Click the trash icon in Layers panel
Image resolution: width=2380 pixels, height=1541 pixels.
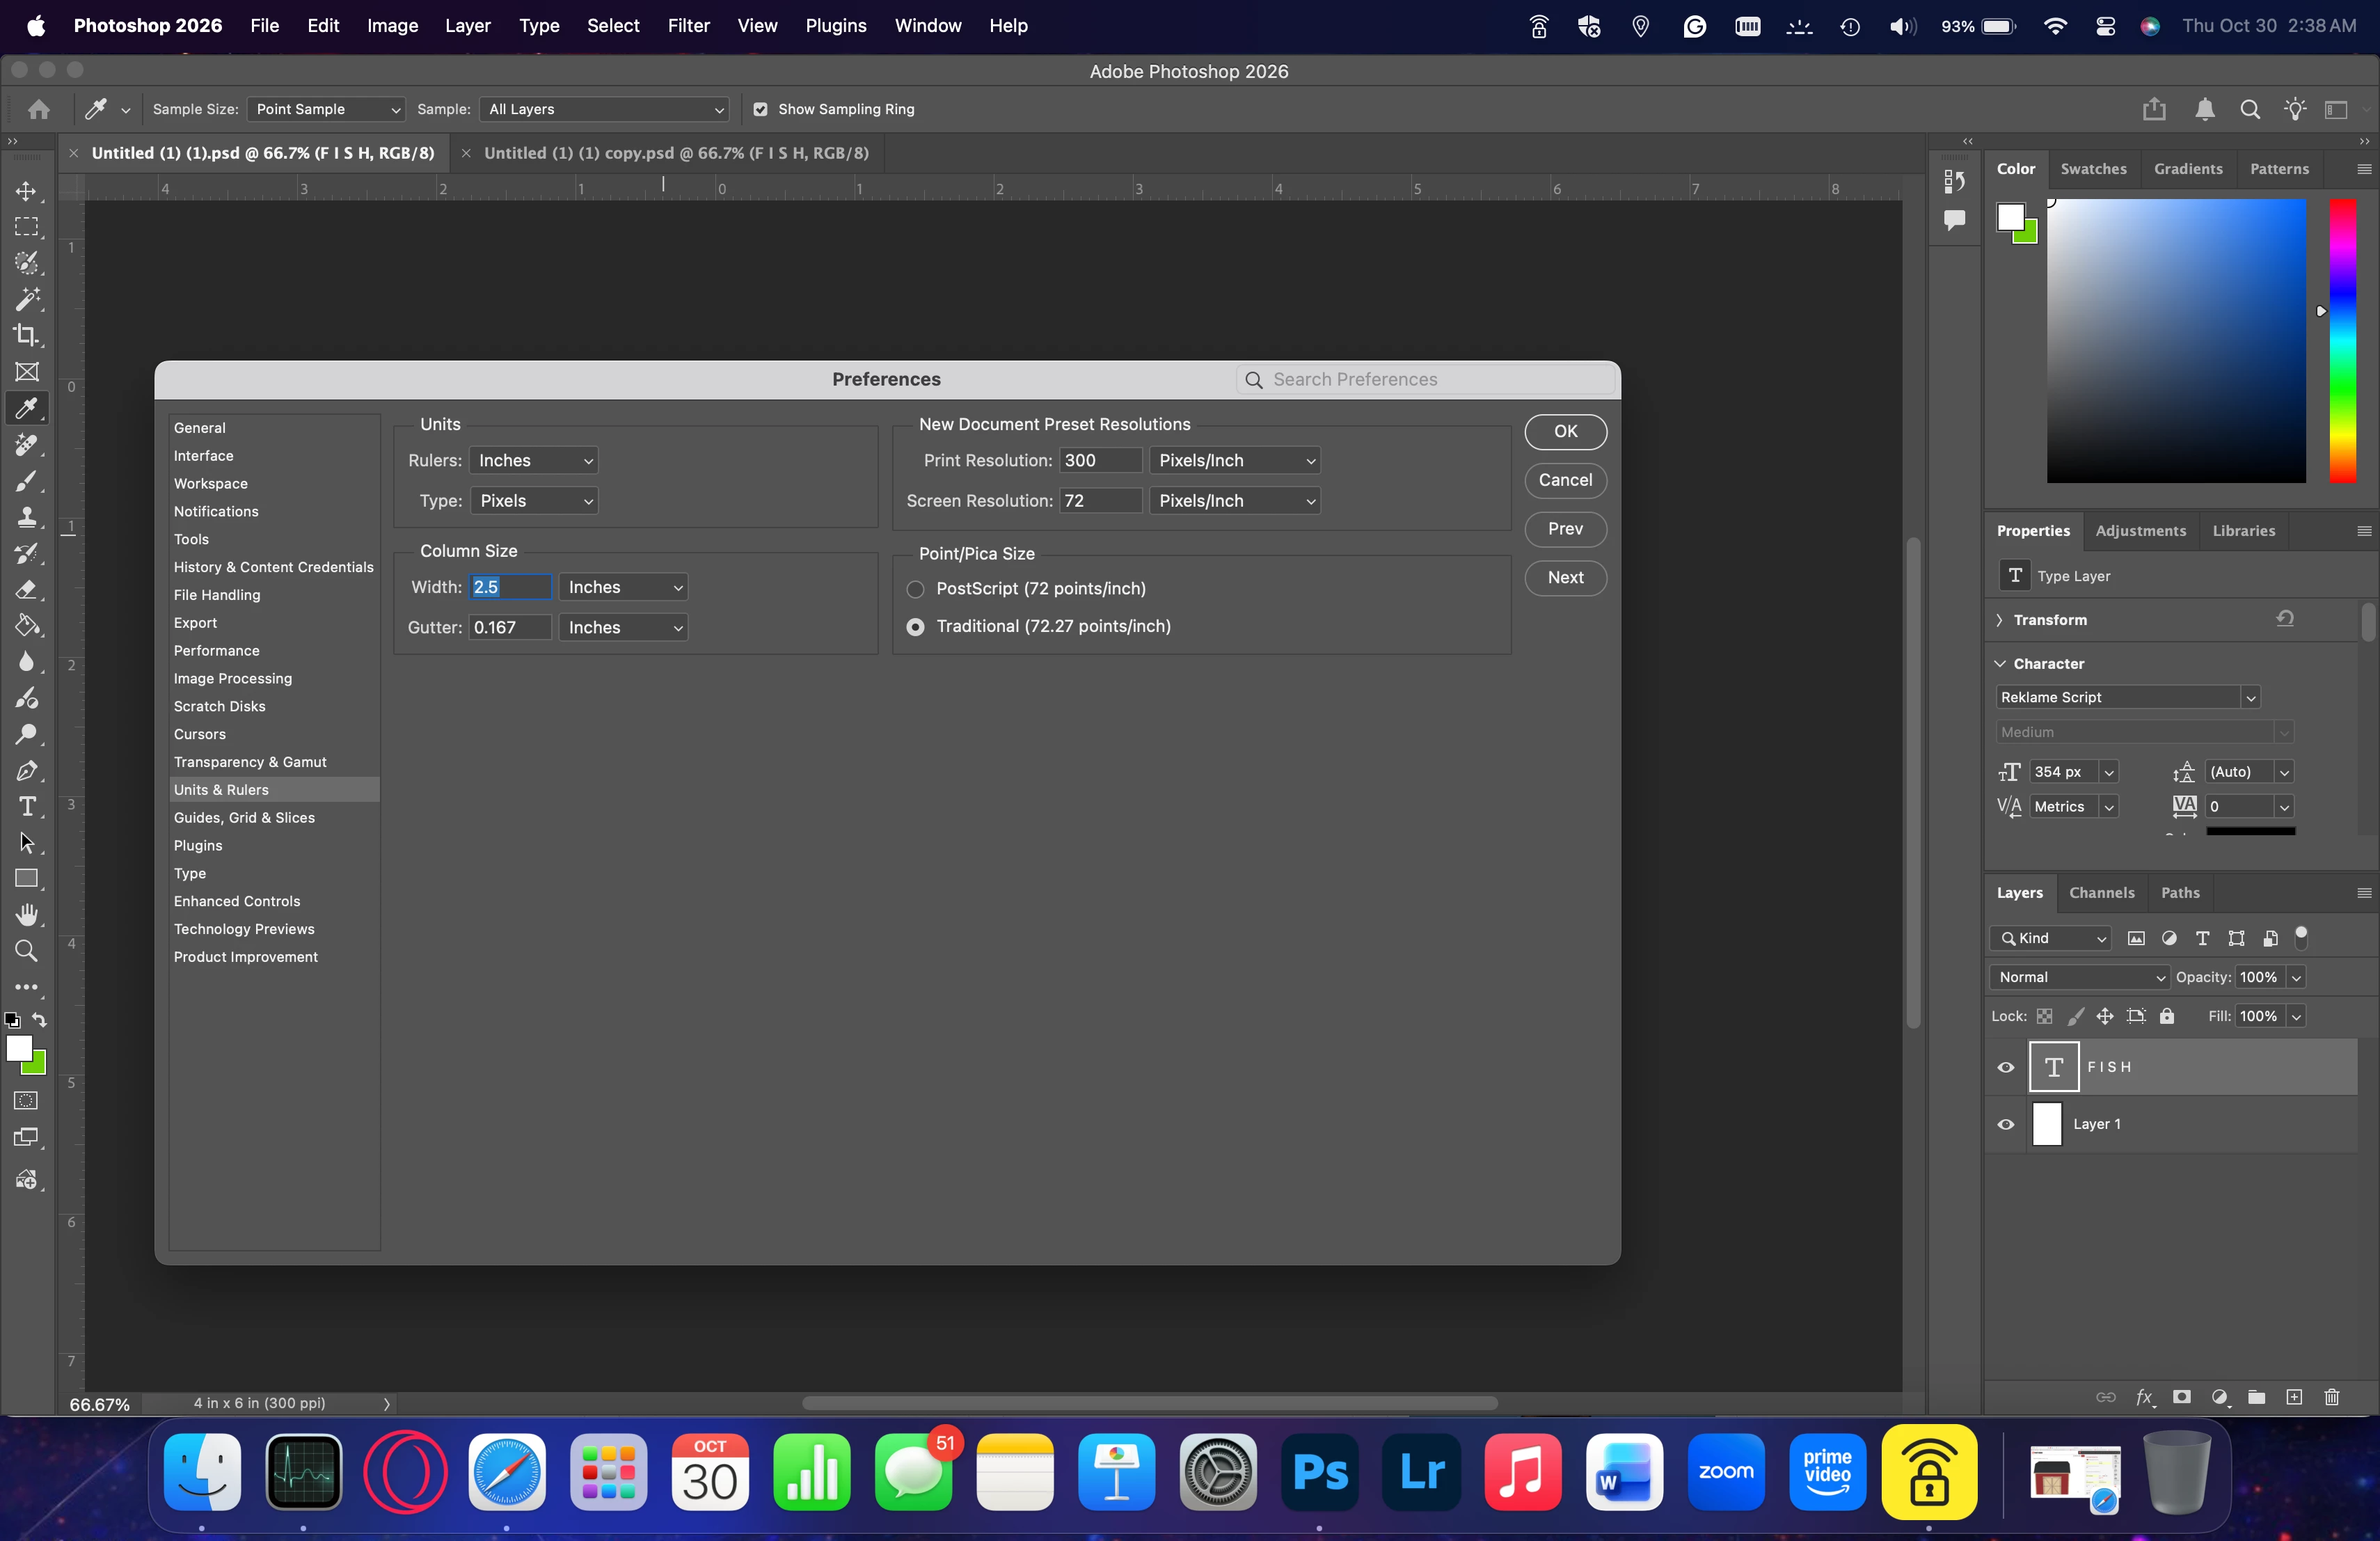point(2331,1397)
